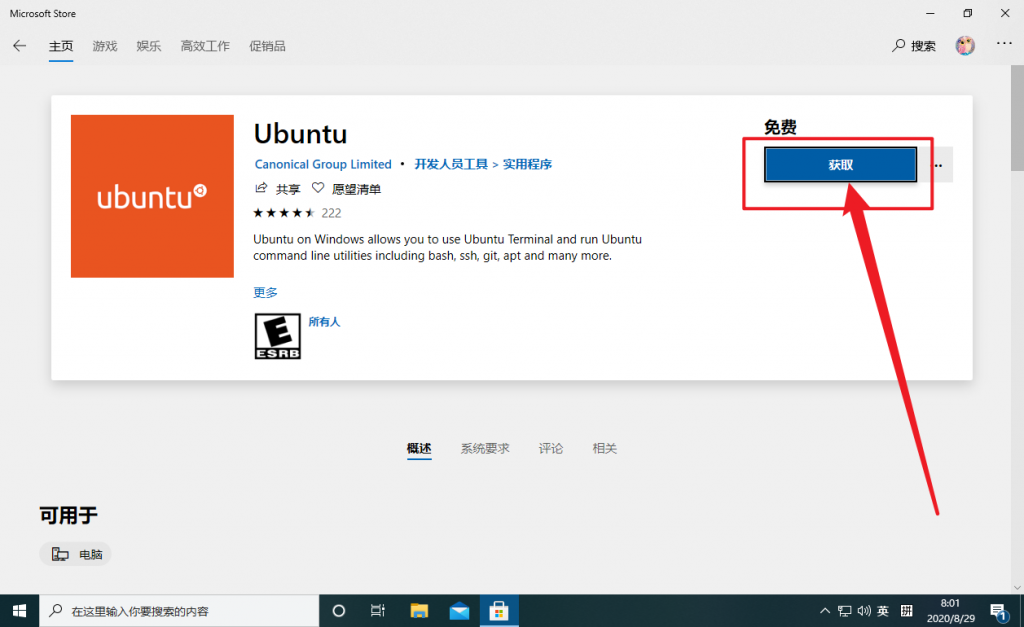Open the 相关 section tab
The width and height of the screenshot is (1024, 627).
coord(605,449)
